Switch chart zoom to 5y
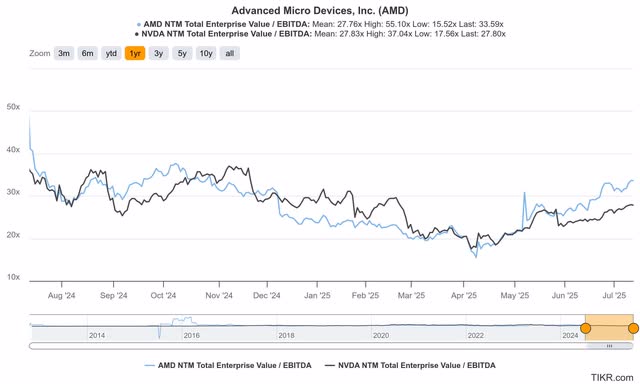The image size is (640, 384). point(182,53)
